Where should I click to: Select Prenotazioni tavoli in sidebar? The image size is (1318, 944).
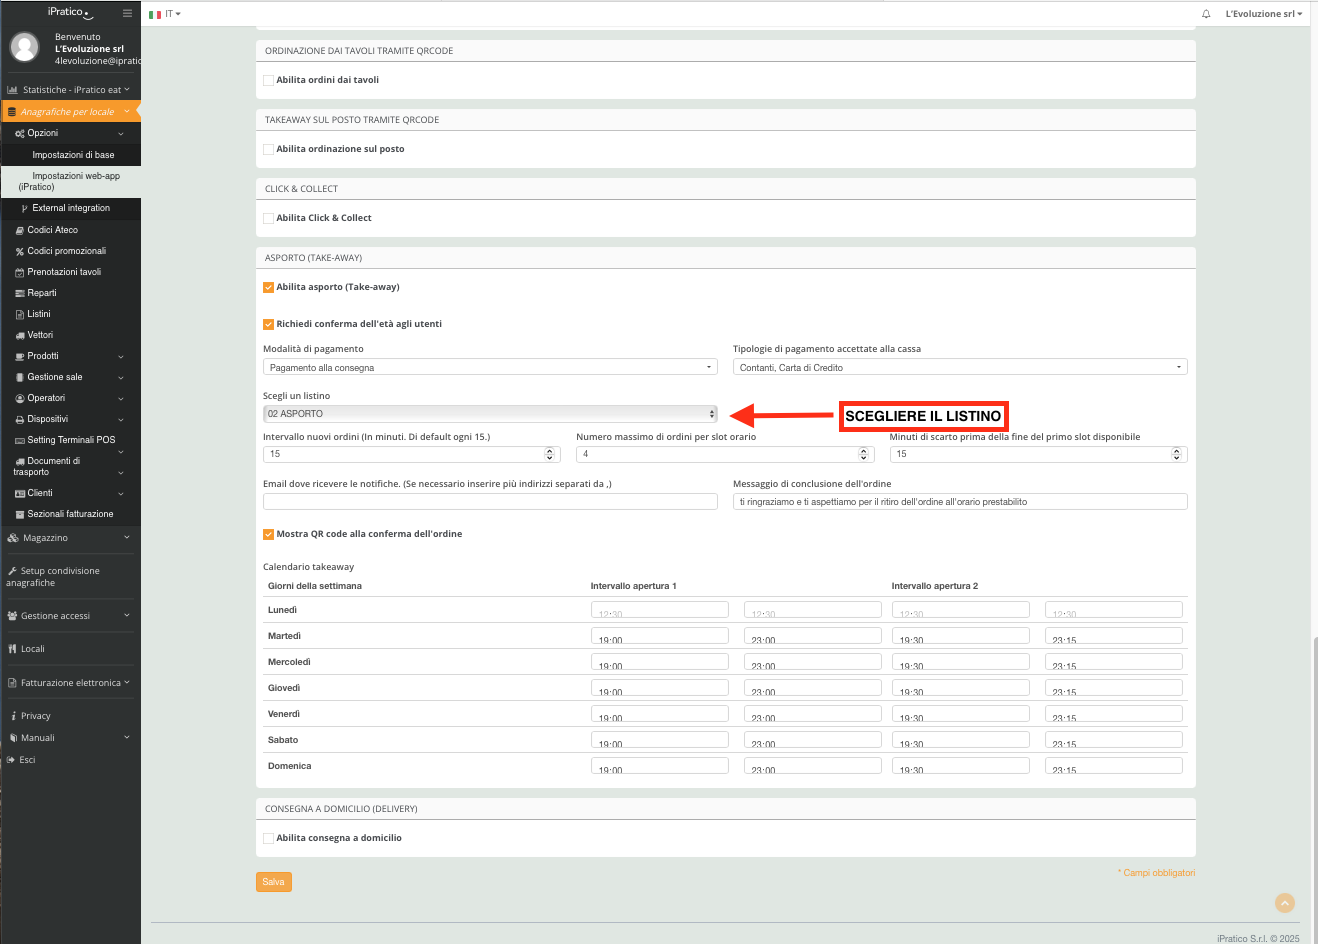tap(64, 272)
